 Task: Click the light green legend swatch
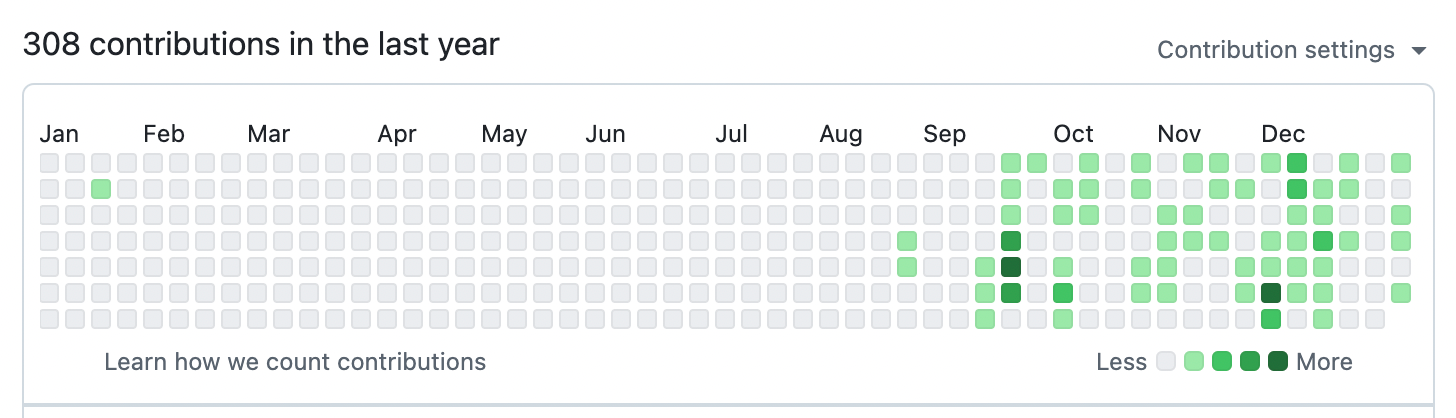[1194, 362]
